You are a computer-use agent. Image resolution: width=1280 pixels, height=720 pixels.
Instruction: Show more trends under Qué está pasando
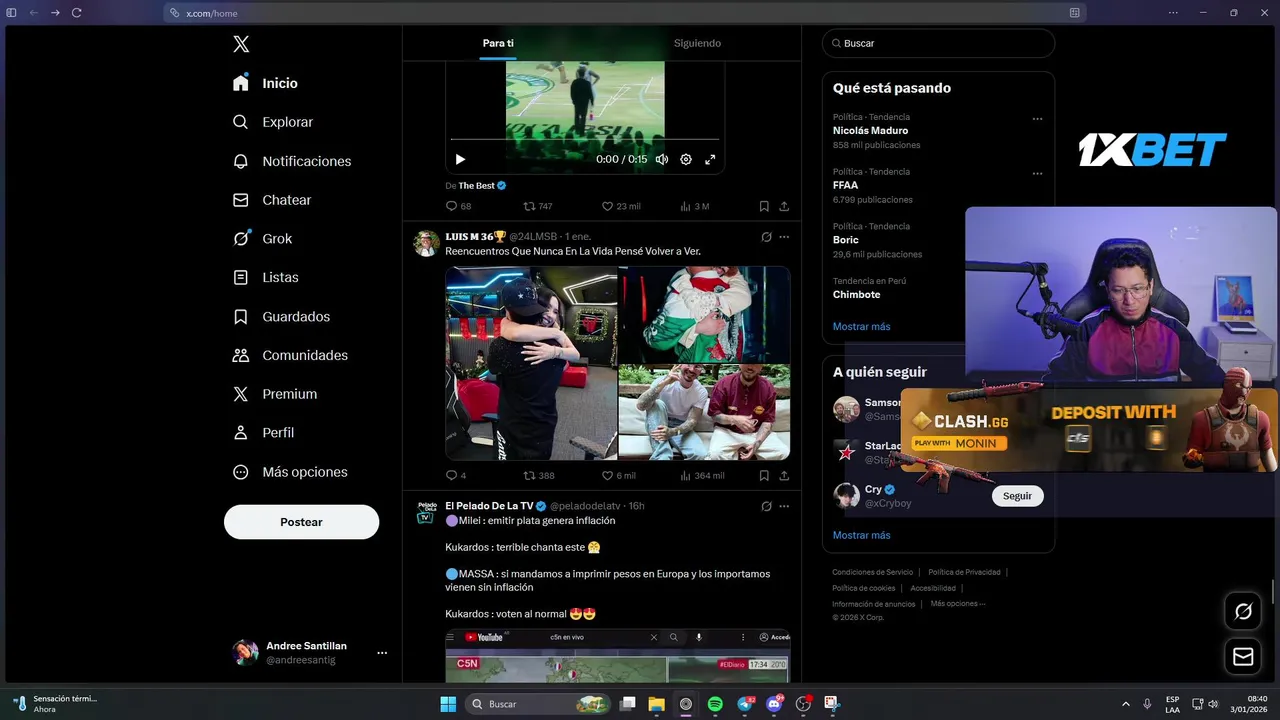tap(861, 327)
